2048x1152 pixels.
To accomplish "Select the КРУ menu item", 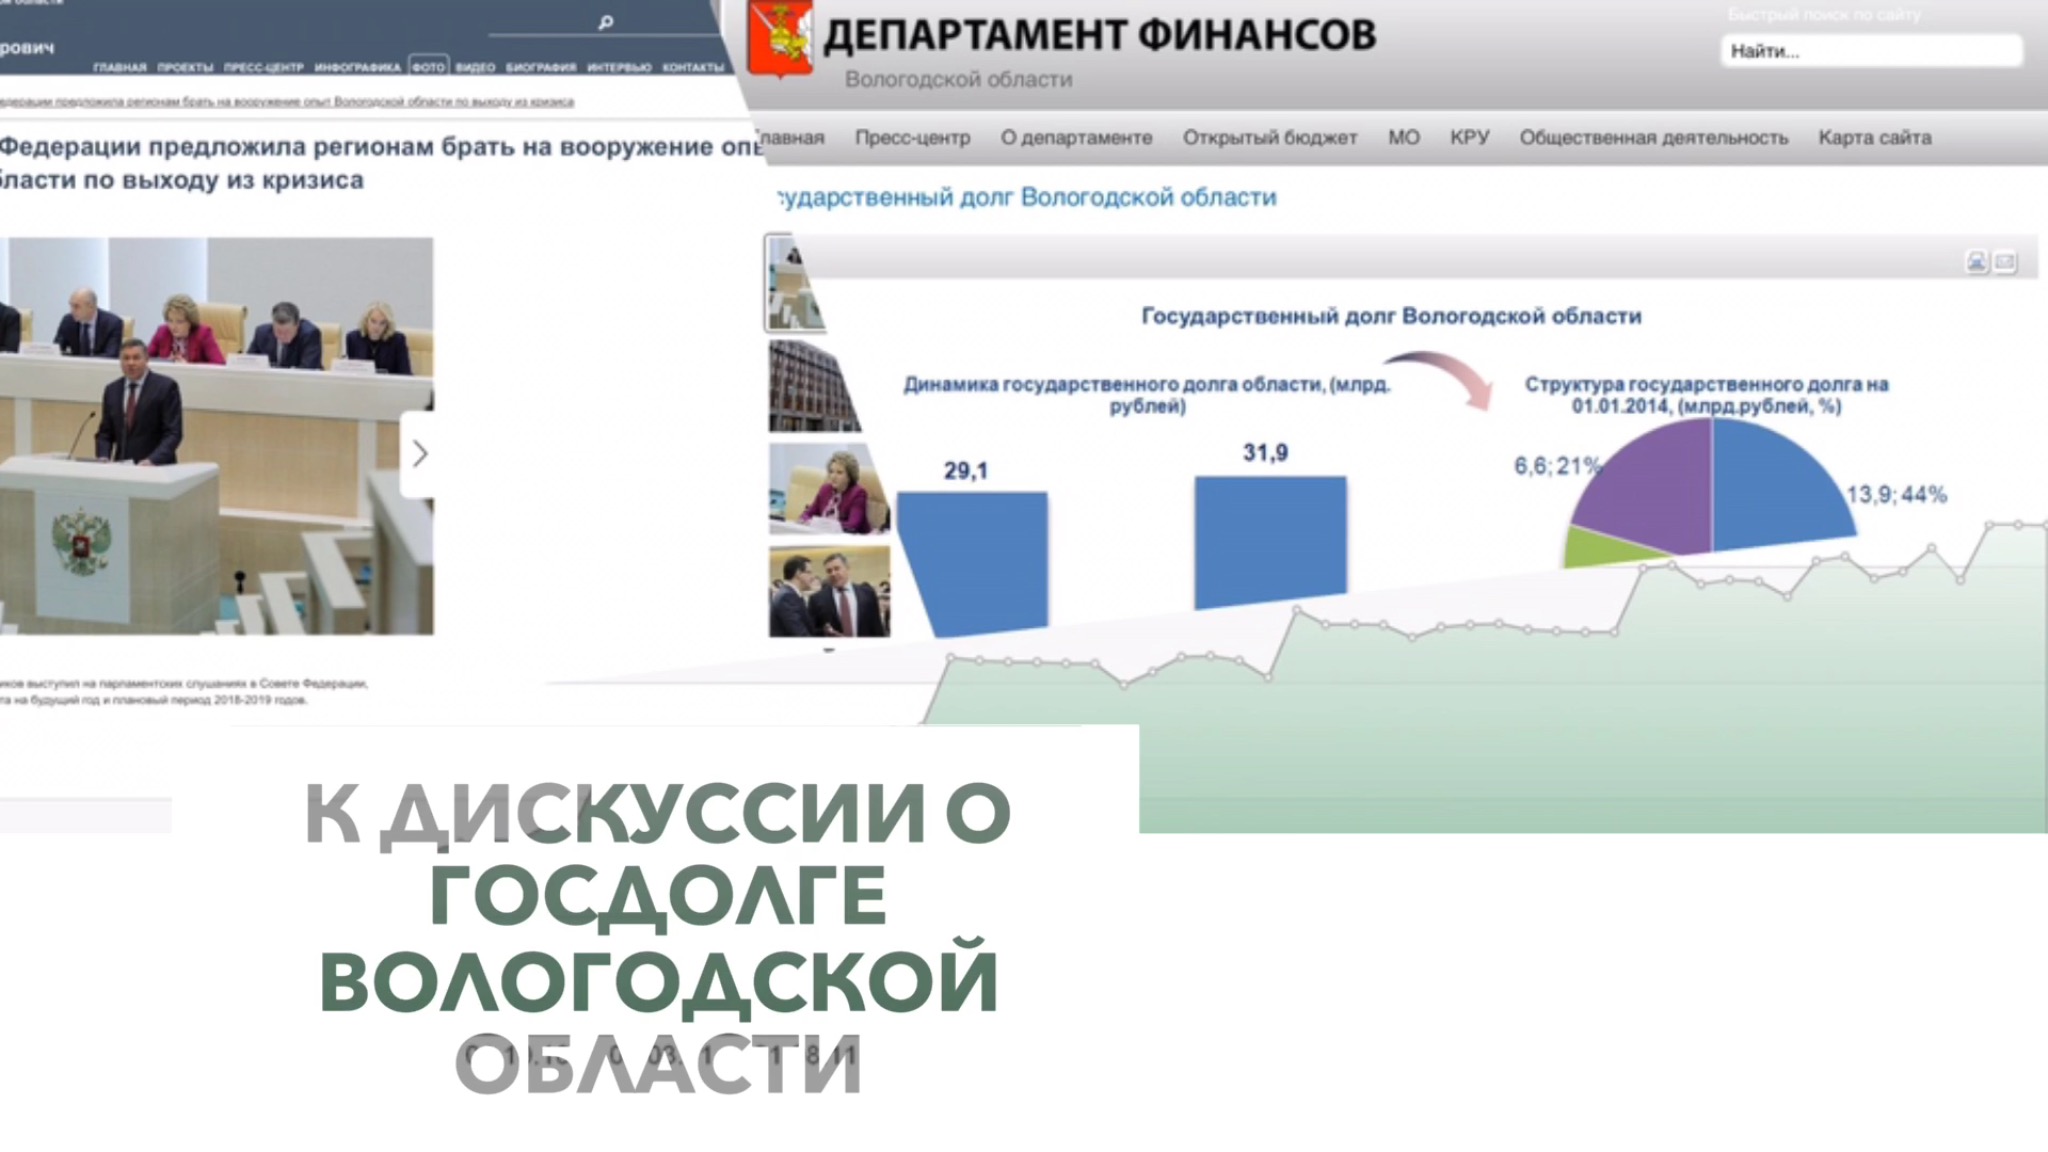I will tap(1469, 138).
